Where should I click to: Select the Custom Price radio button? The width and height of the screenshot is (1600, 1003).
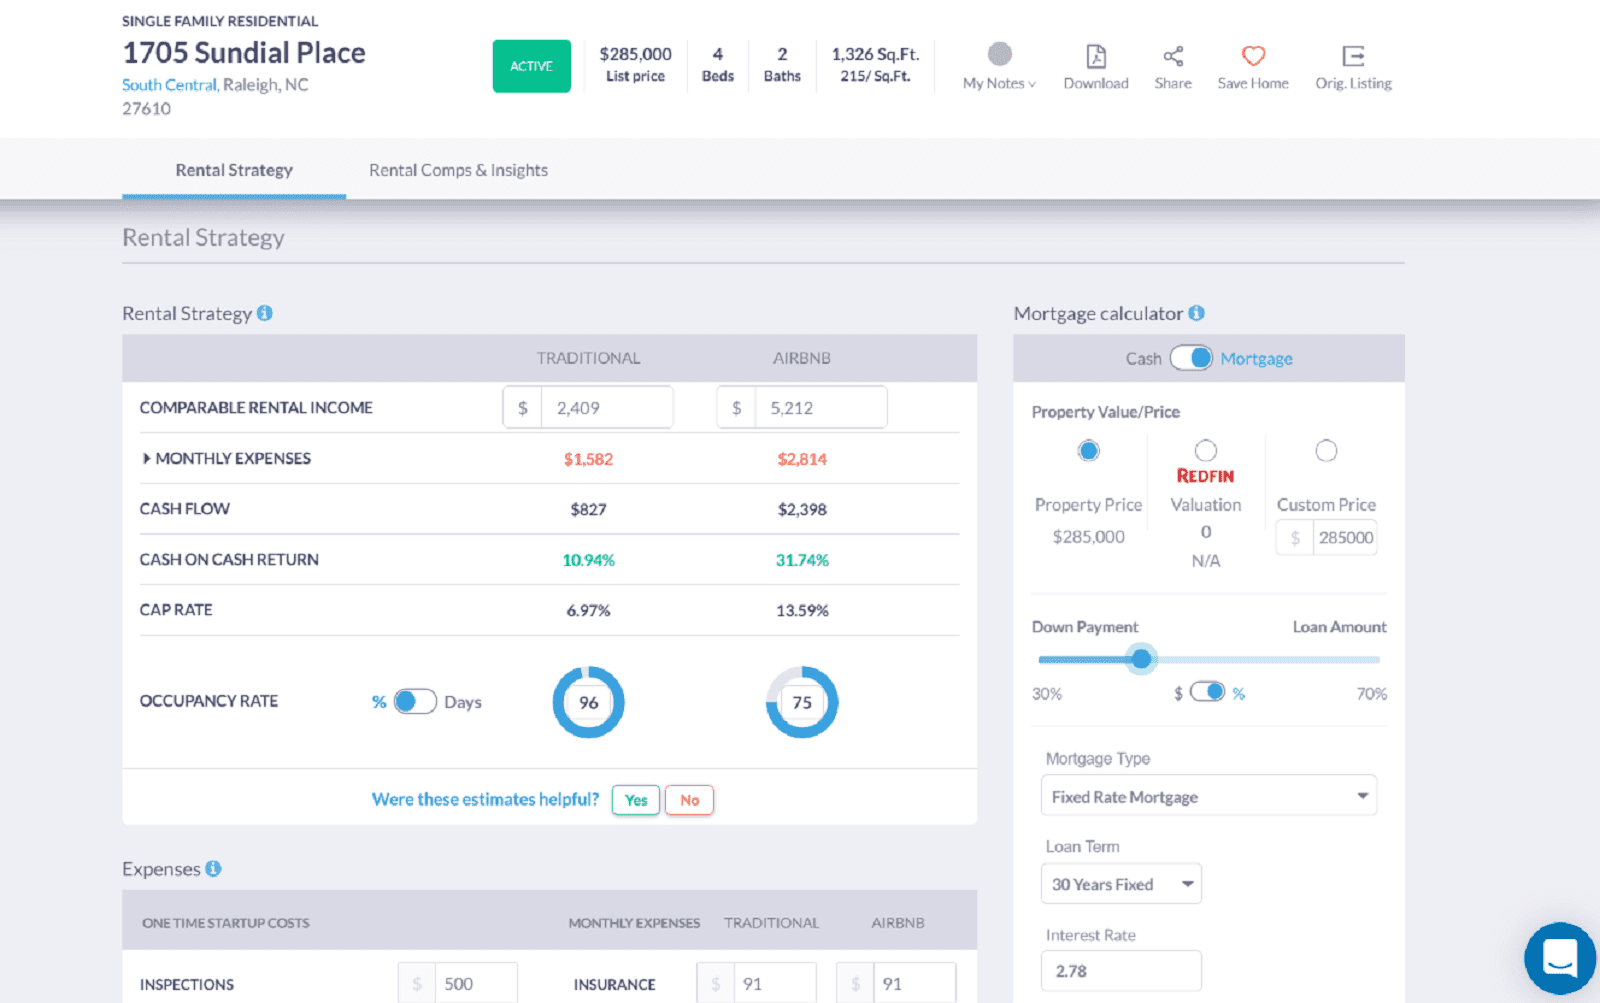tap(1326, 451)
